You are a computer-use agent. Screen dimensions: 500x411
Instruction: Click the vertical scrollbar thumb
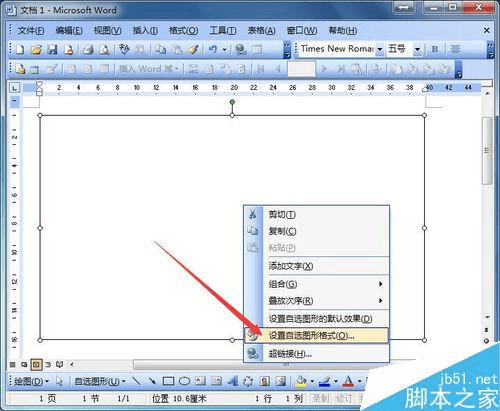(487, 151)
